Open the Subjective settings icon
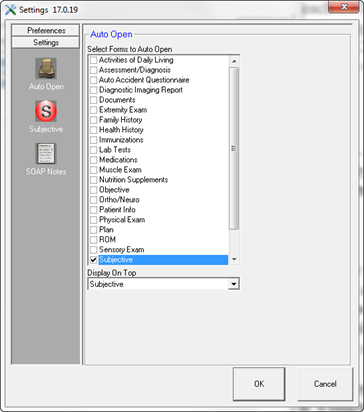Viewport: 364px width, 412px height. click(46, 111)
